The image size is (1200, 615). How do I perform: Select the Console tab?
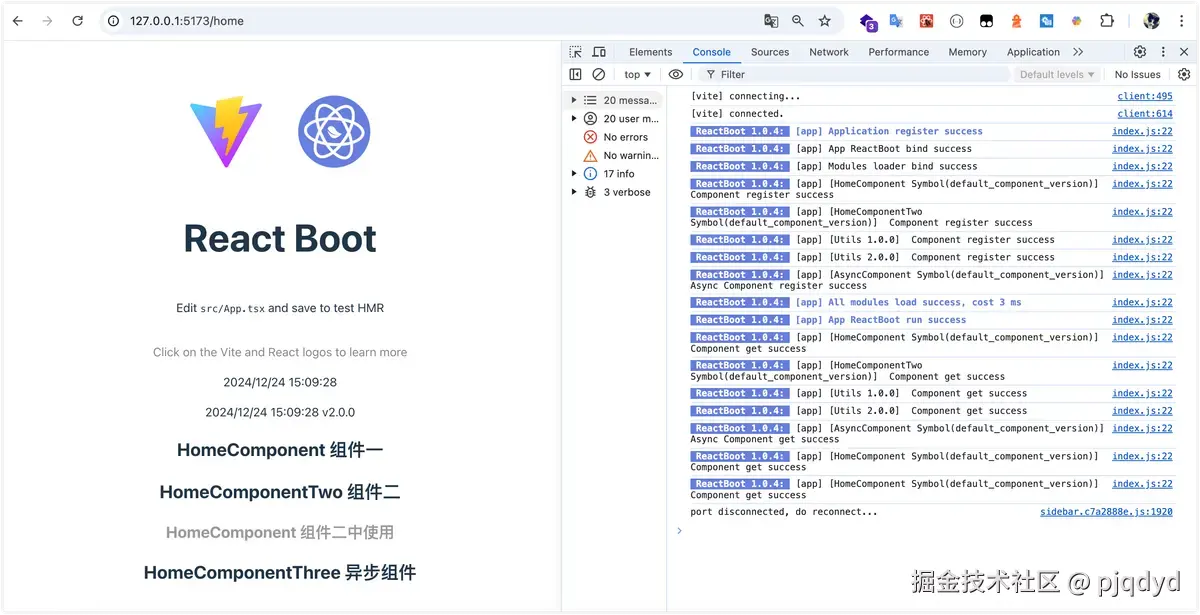(711, 52)
